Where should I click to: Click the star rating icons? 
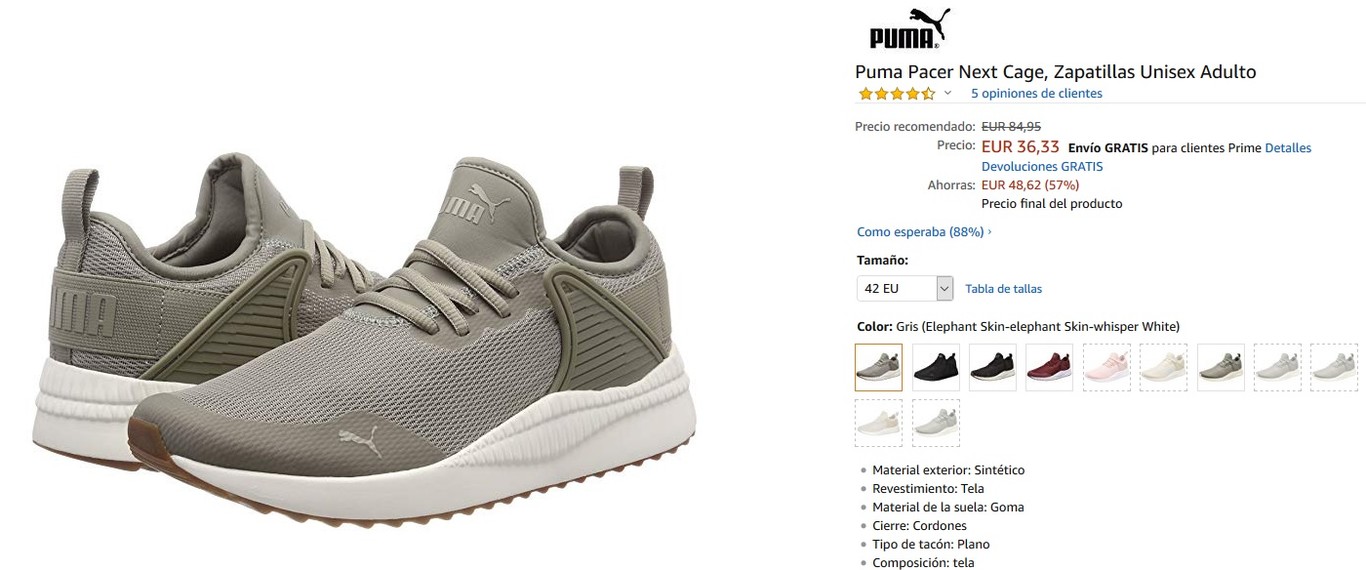(x=897, y=94)
